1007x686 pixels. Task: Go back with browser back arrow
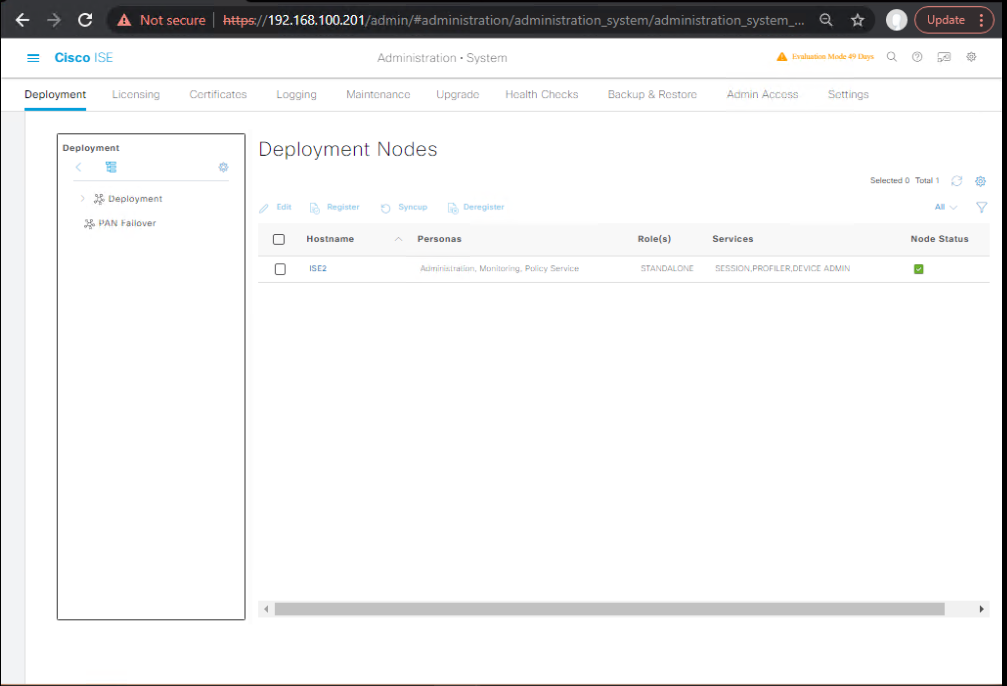(x=22, y=20)
